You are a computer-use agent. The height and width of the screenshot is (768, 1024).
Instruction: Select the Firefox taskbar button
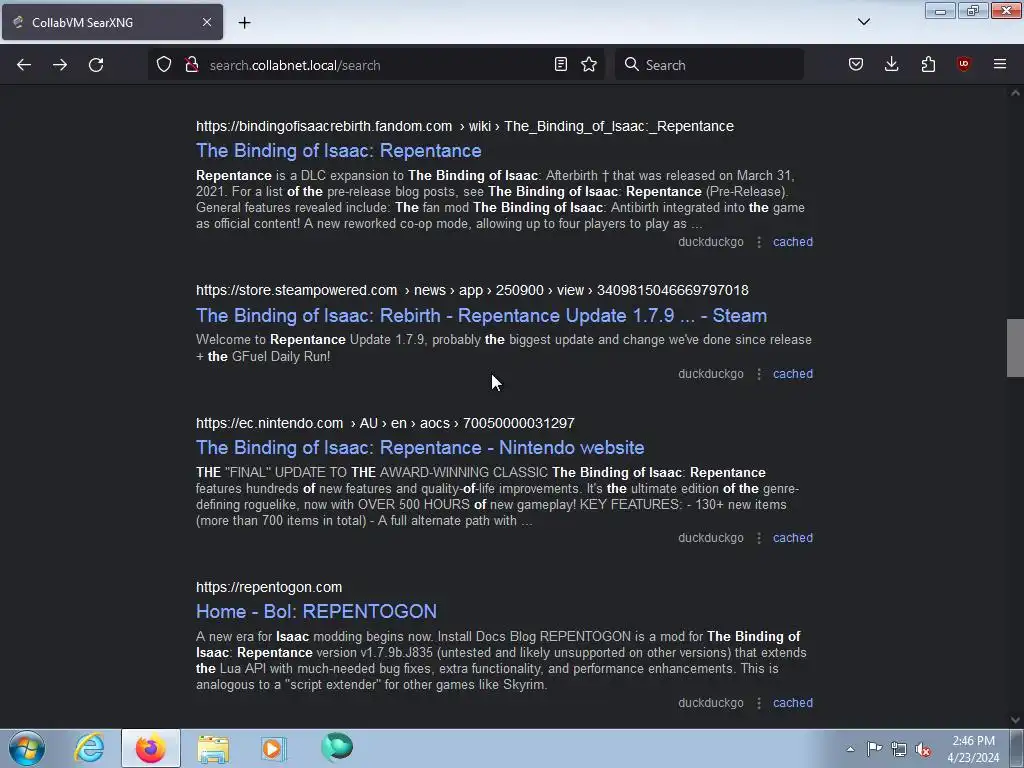point(150,748)
